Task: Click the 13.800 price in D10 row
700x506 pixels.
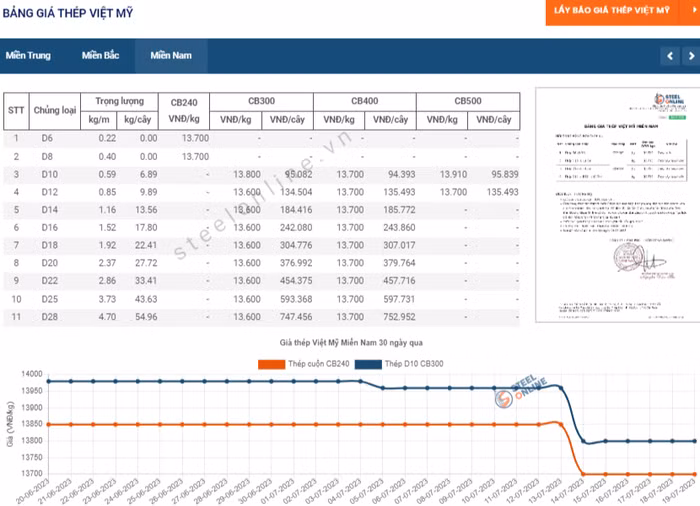Action: pyautogui.click(x=247, y=175)
